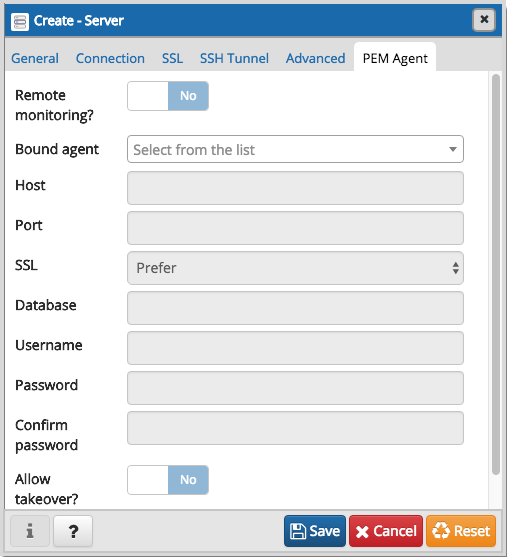
Task: Switch to the Connection tab
Action: [110, 58]
